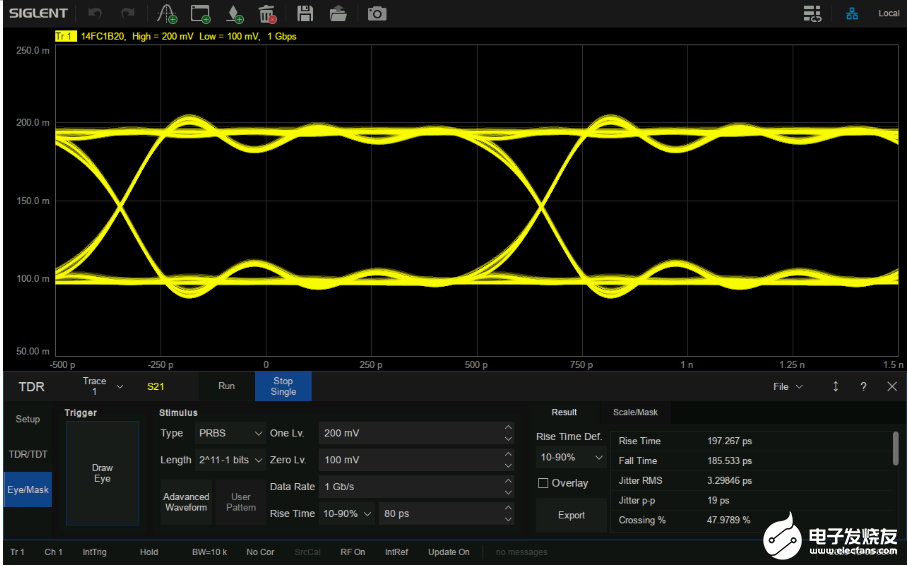The height and width of the screenshot is (566, 908).
Task: Click Update On in the status bar
Action: [x=449, y=552]
